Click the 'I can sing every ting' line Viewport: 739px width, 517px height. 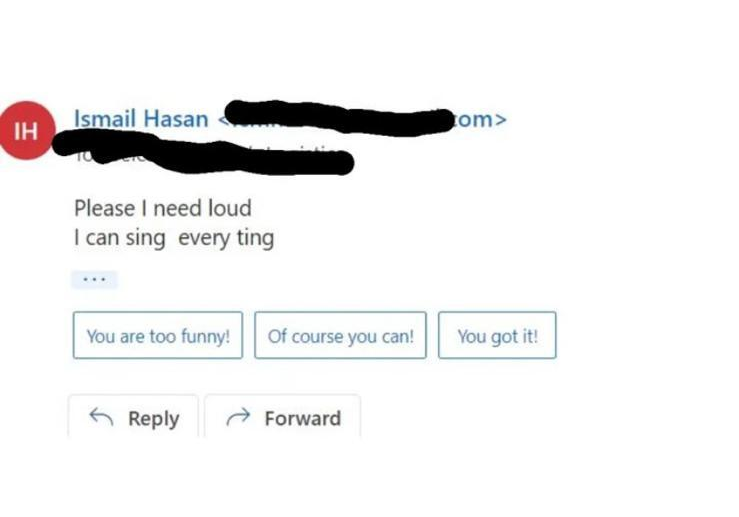tap(174, 238)
